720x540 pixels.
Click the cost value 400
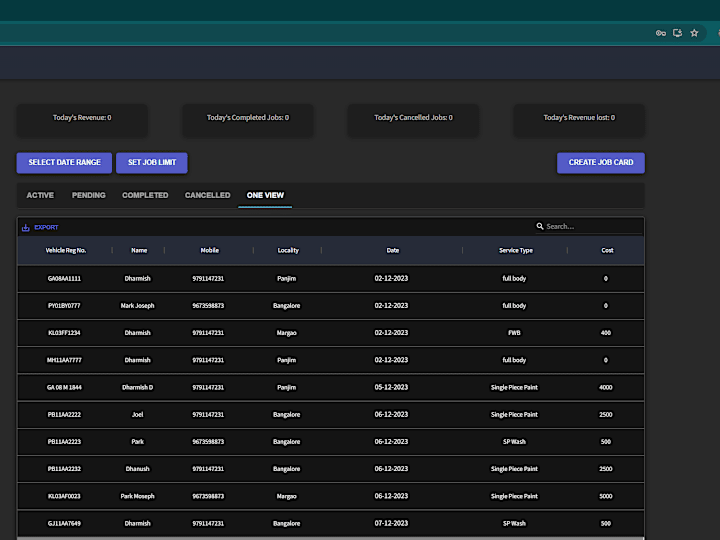(606, 333)
